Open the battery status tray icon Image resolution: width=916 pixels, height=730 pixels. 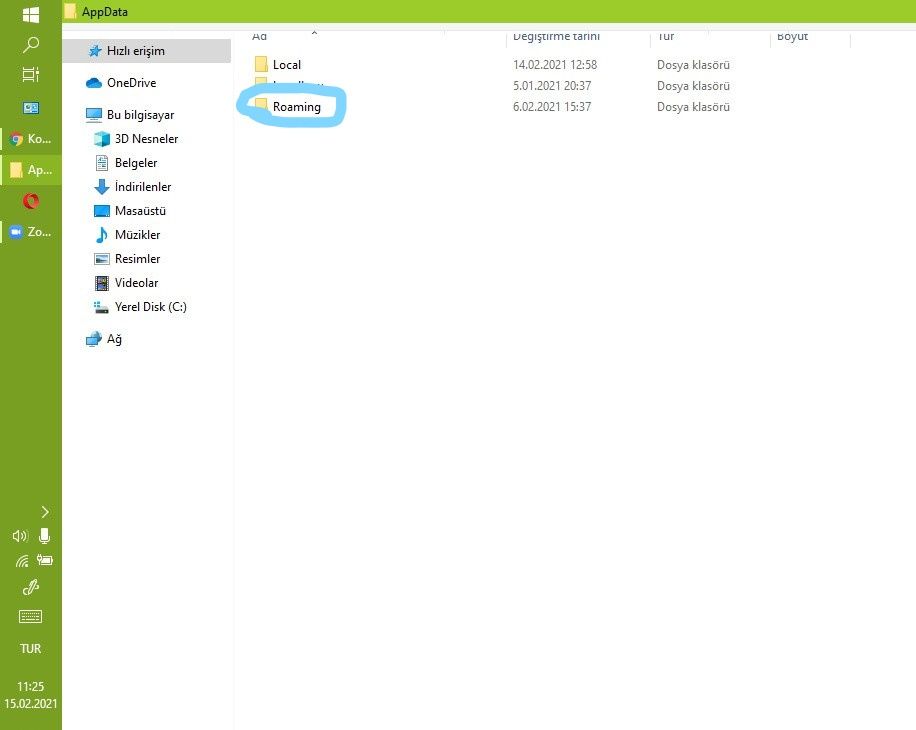(x=44, y=560)
